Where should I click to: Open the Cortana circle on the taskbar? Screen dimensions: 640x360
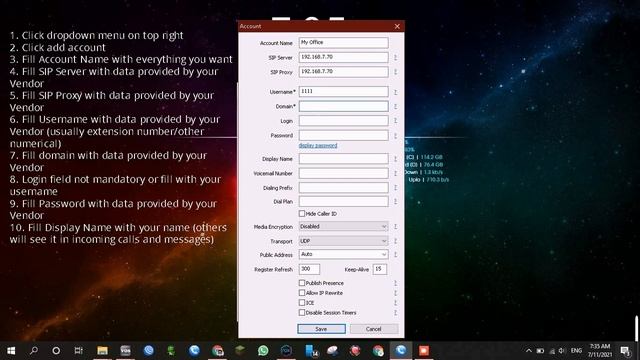[x=56, y=351]
